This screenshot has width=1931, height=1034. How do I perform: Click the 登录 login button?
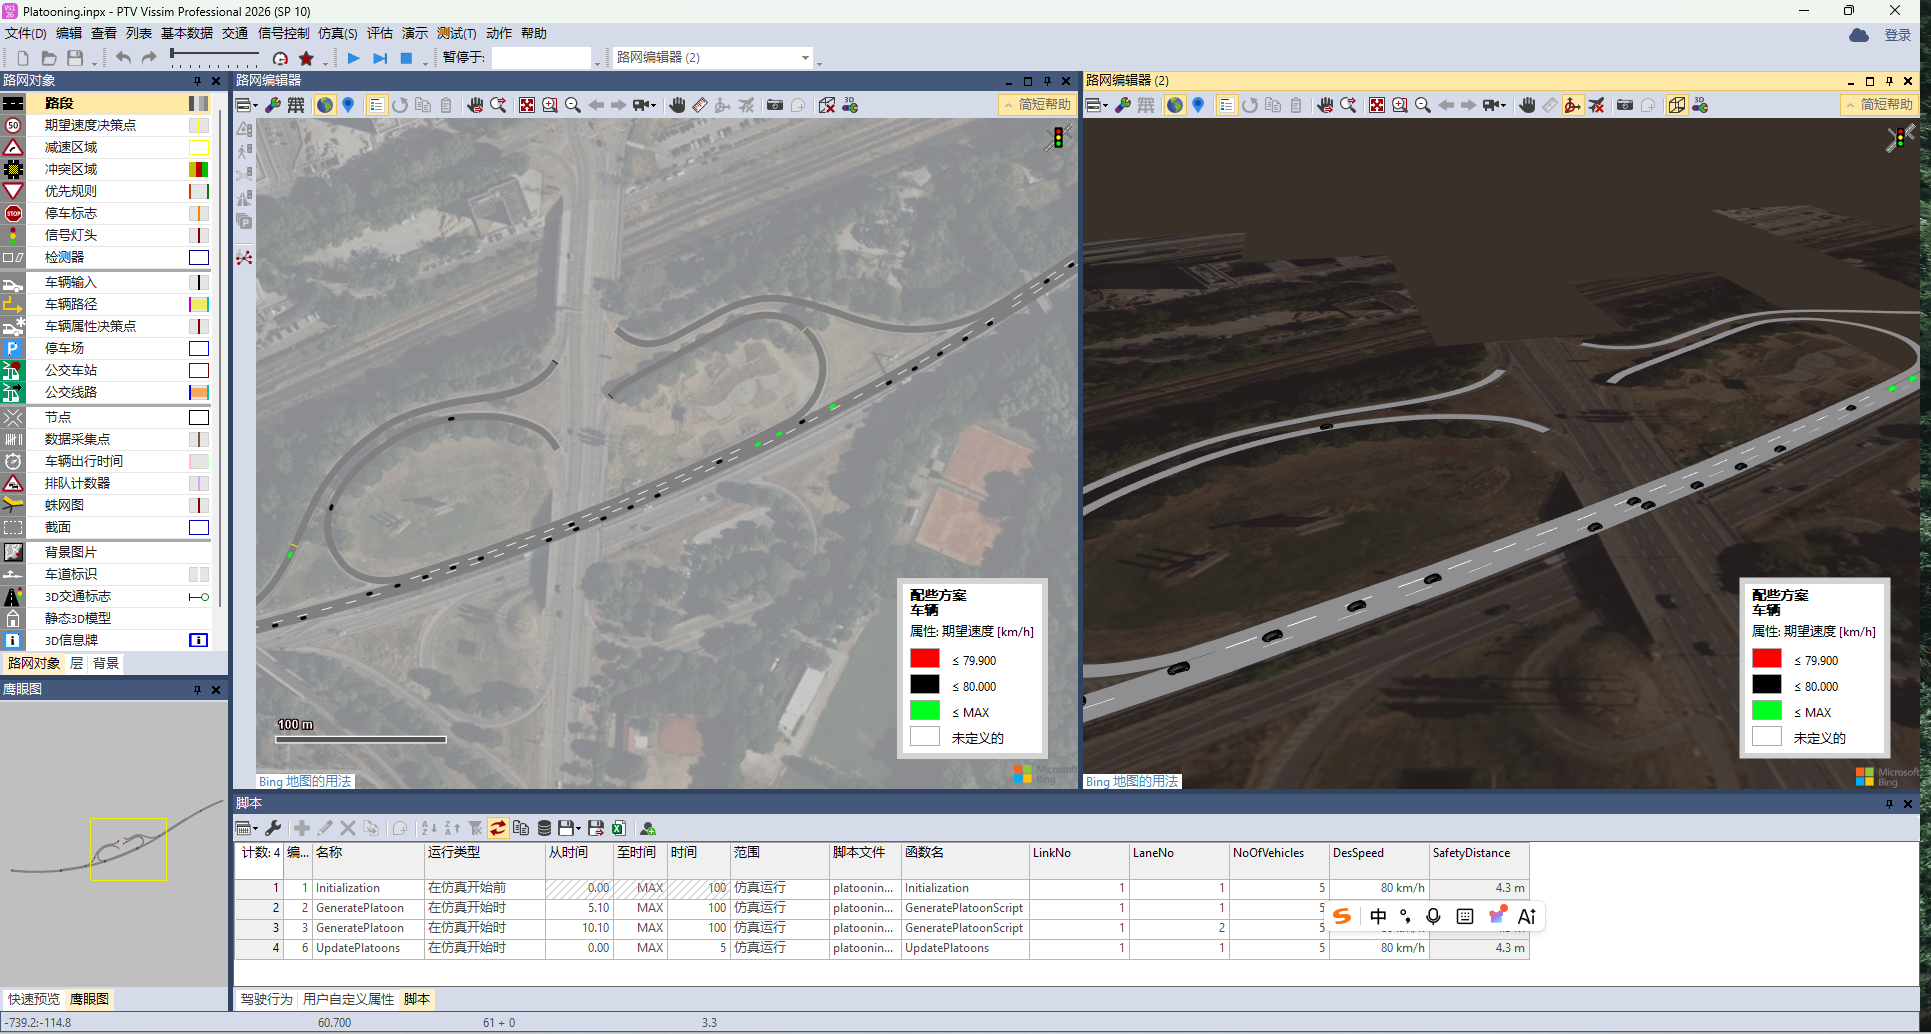pos(1898,35)
